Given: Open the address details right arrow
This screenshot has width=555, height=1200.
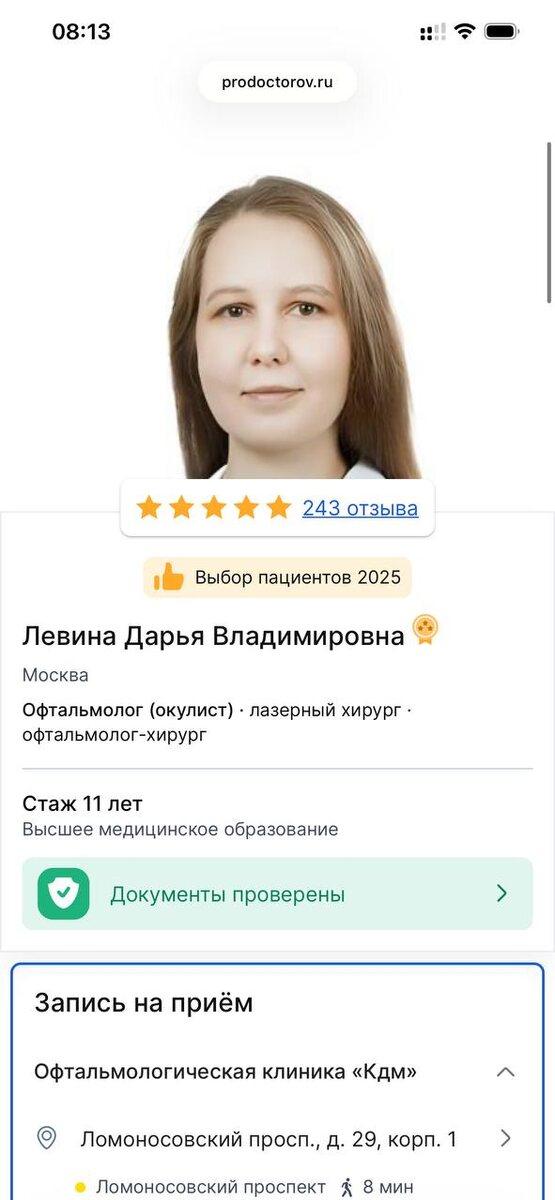Looking at the screenshot, I should [x=506, y=1138].
